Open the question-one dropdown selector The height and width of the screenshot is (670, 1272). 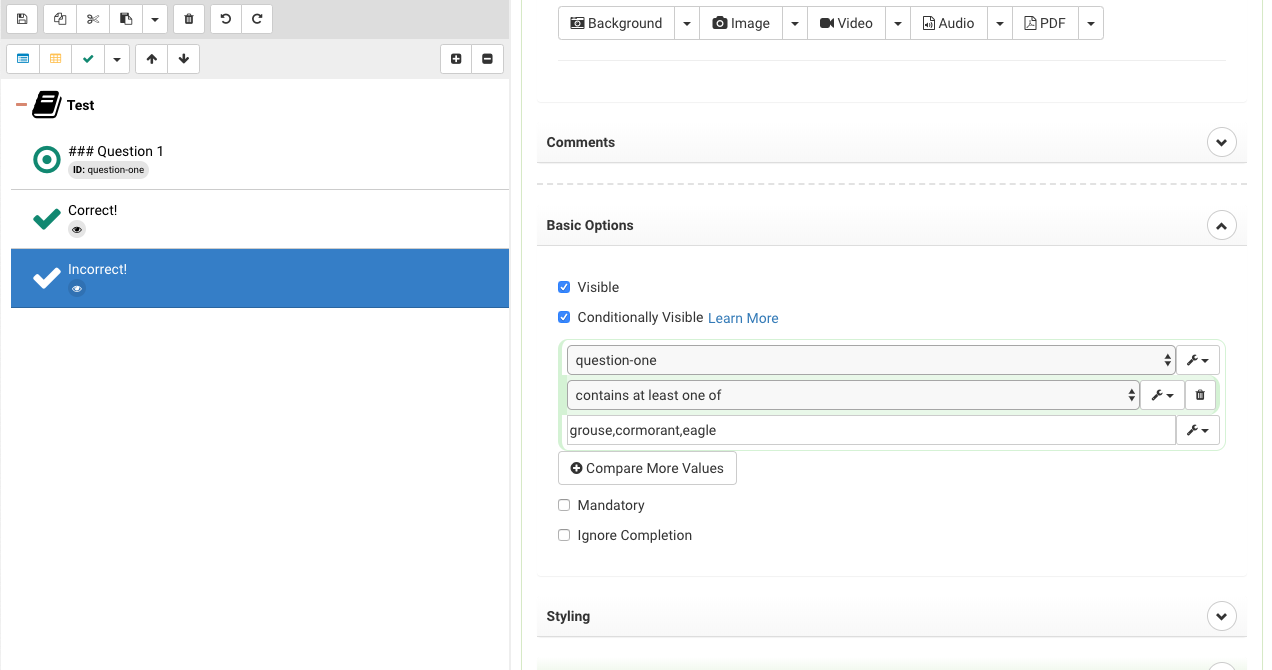870,360
